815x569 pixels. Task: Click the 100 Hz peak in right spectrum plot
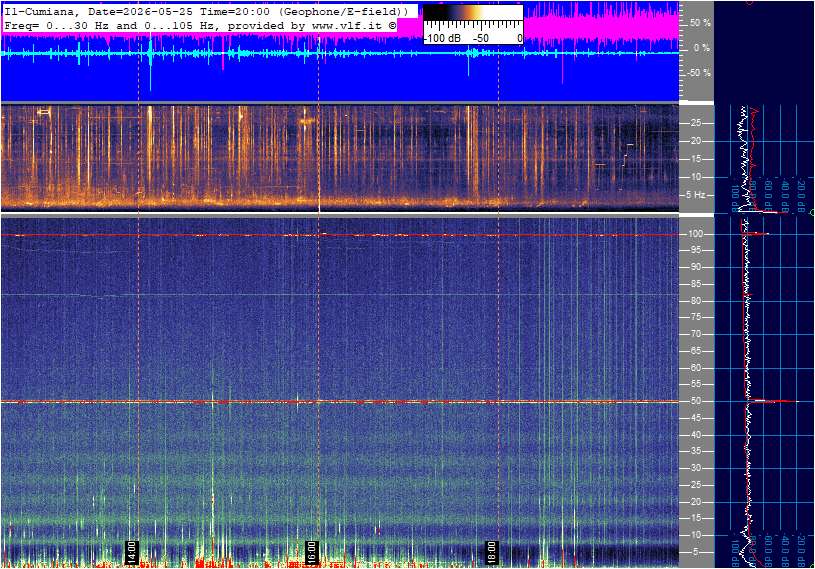[756, 234]
